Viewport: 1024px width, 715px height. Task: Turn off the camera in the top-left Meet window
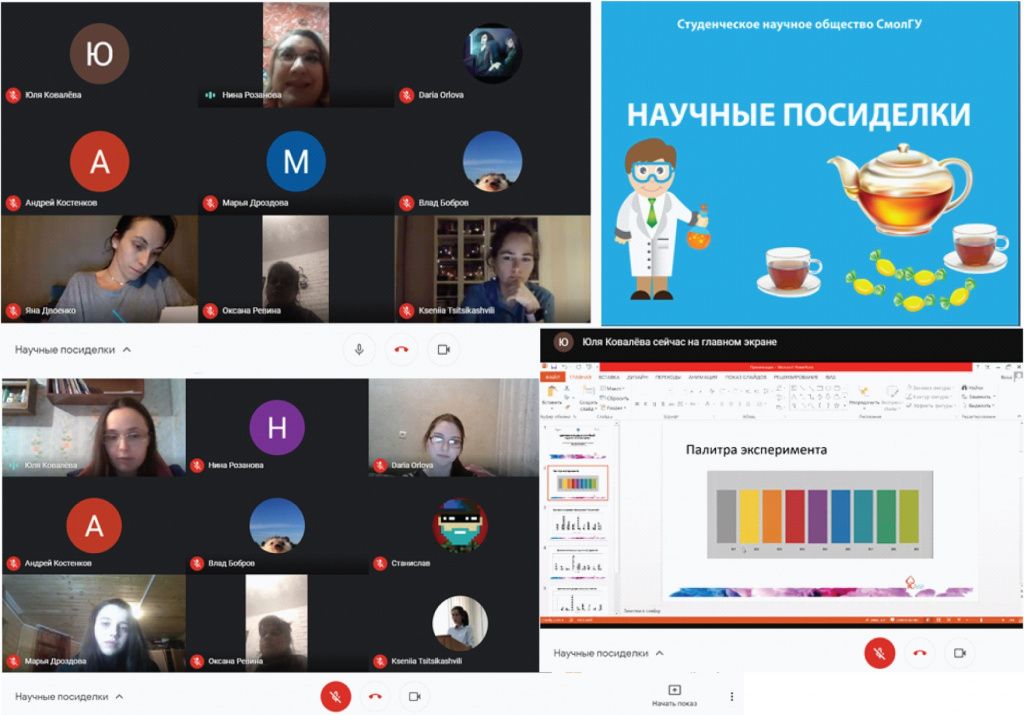click(443, 349)
